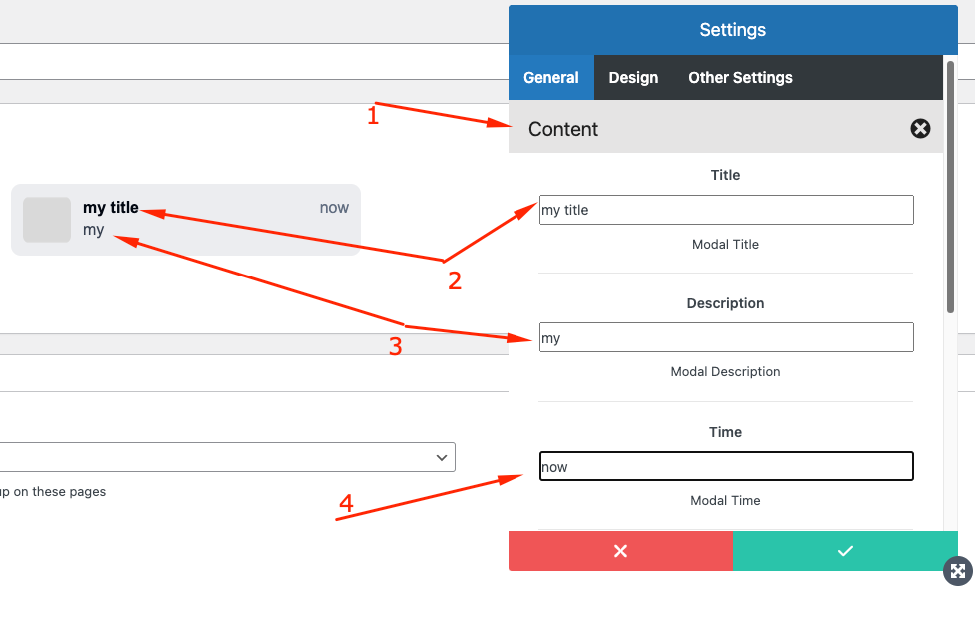Click 'my title' text in the preview
This screenshot has height=622, width=975.
111,208
